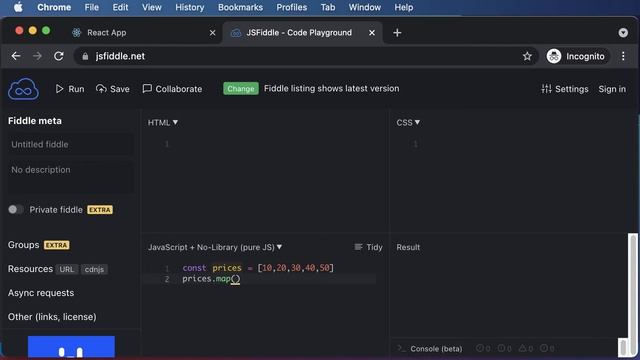640x360 pixels.
Task: Click the blue banner thumbnail in sidebar
Action: tap(71, 347)
